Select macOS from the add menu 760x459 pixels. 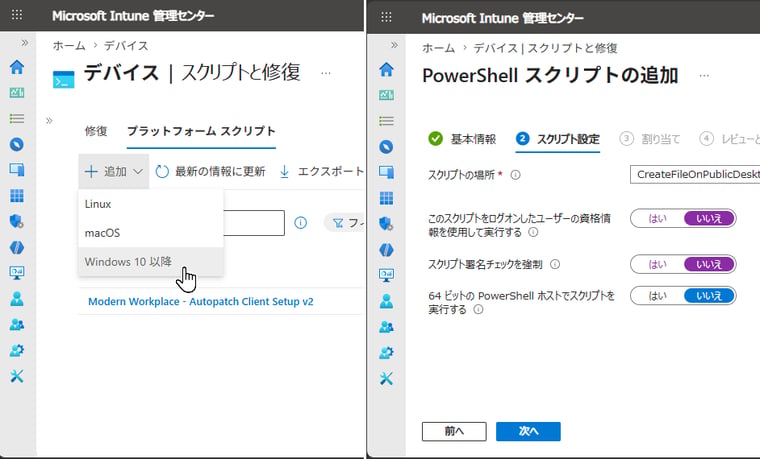click(151, 233)
